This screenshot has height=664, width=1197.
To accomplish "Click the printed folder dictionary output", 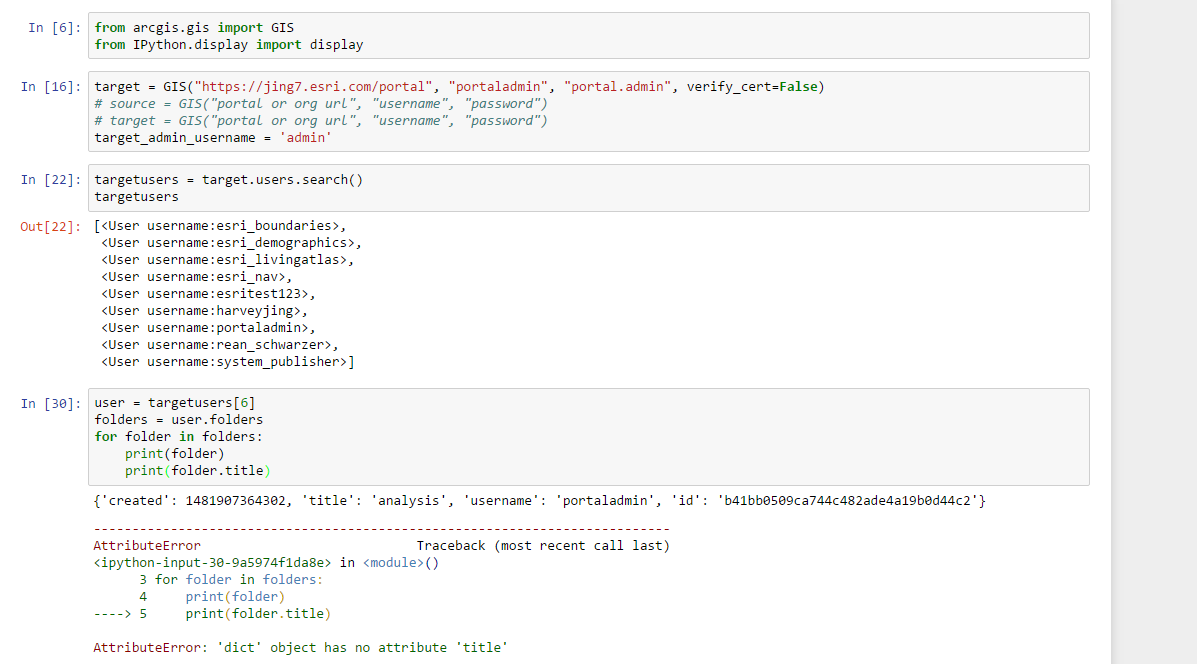I will (540, 501).
